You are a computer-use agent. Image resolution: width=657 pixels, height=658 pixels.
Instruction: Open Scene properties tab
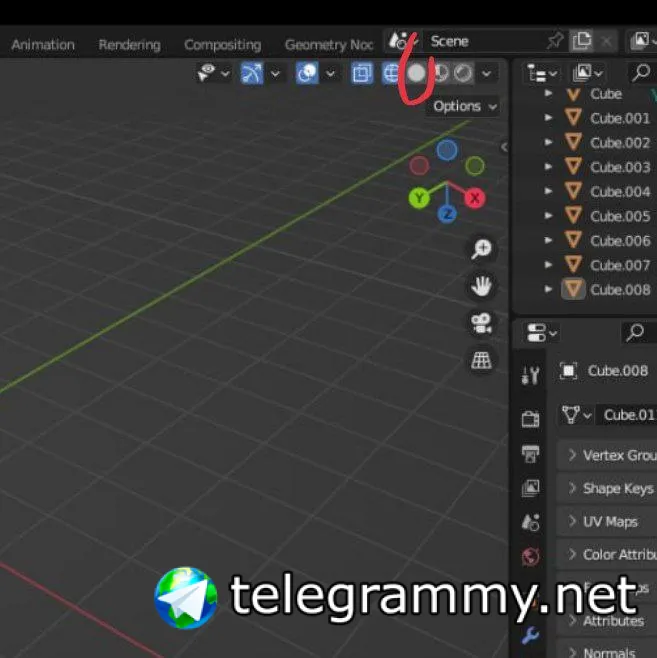point(530,522)
